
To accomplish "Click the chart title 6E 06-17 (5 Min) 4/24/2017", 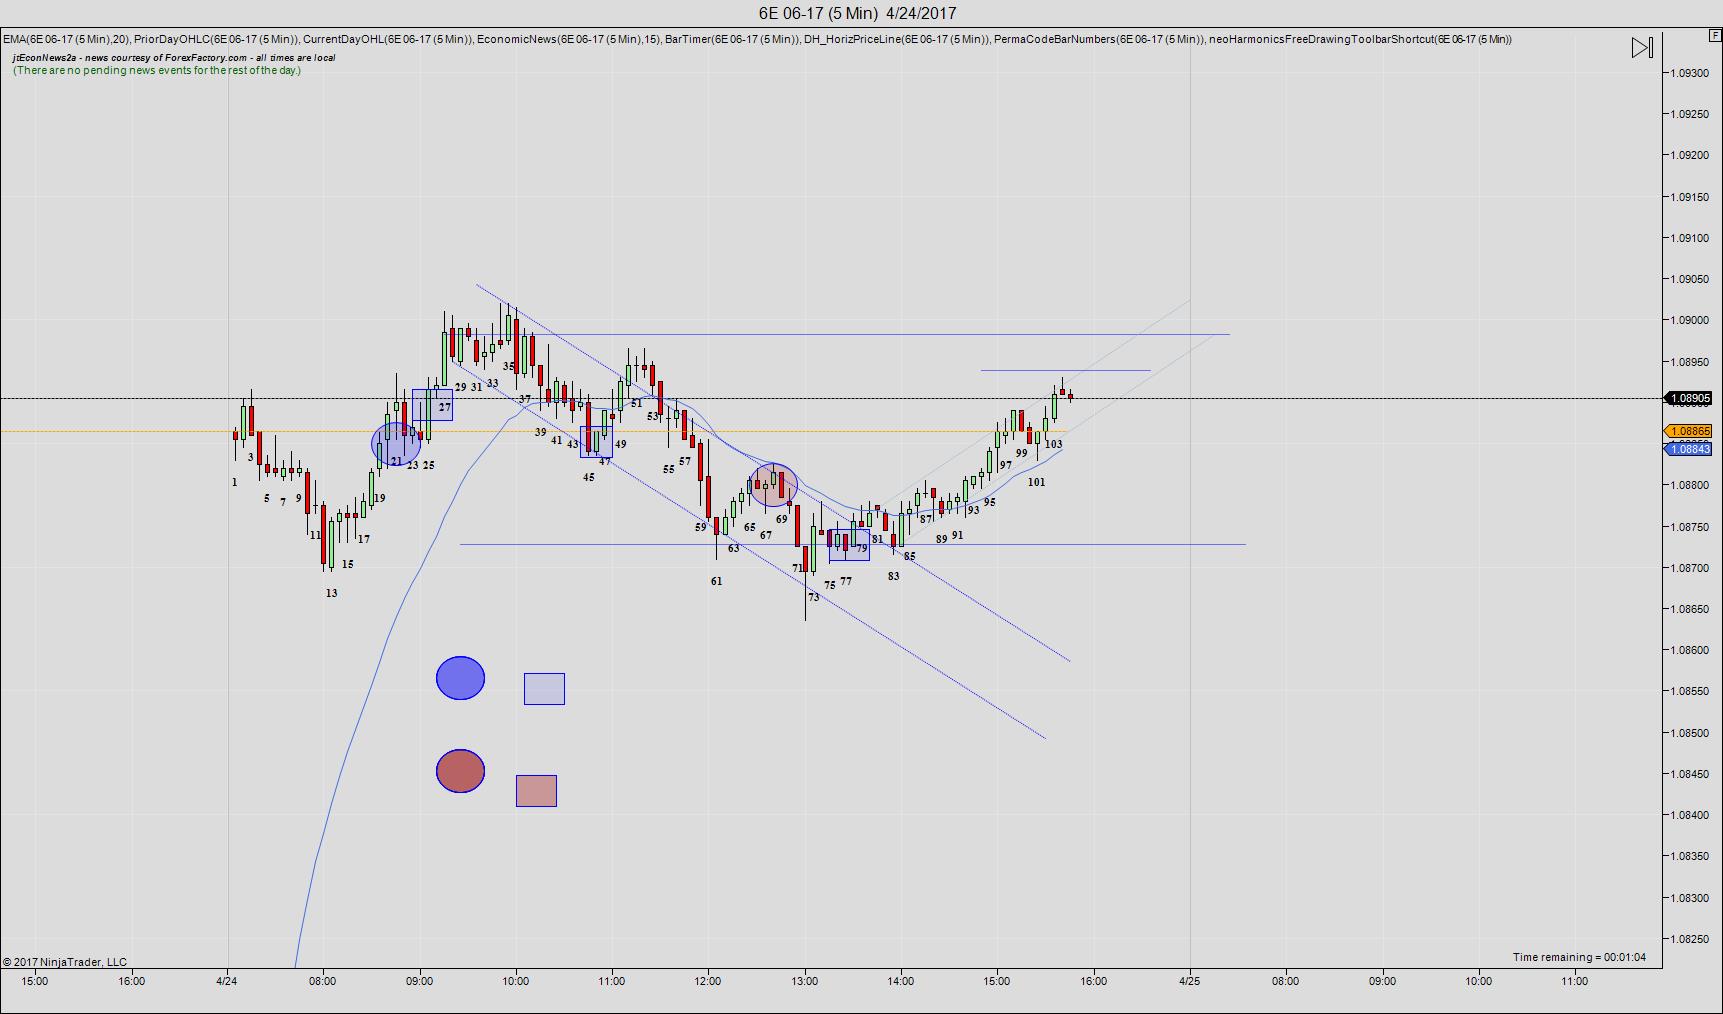I will coord(857,13).
